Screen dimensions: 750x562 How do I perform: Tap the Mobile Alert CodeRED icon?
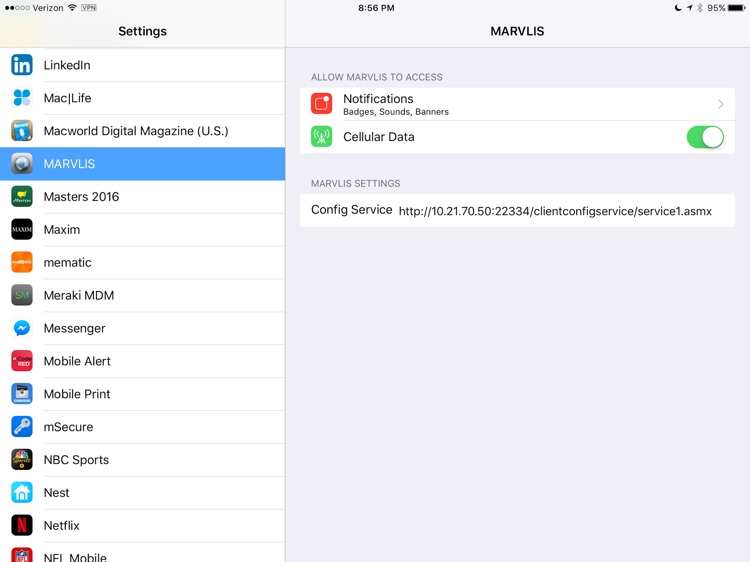pyautogui.click(x=22, y=361)
